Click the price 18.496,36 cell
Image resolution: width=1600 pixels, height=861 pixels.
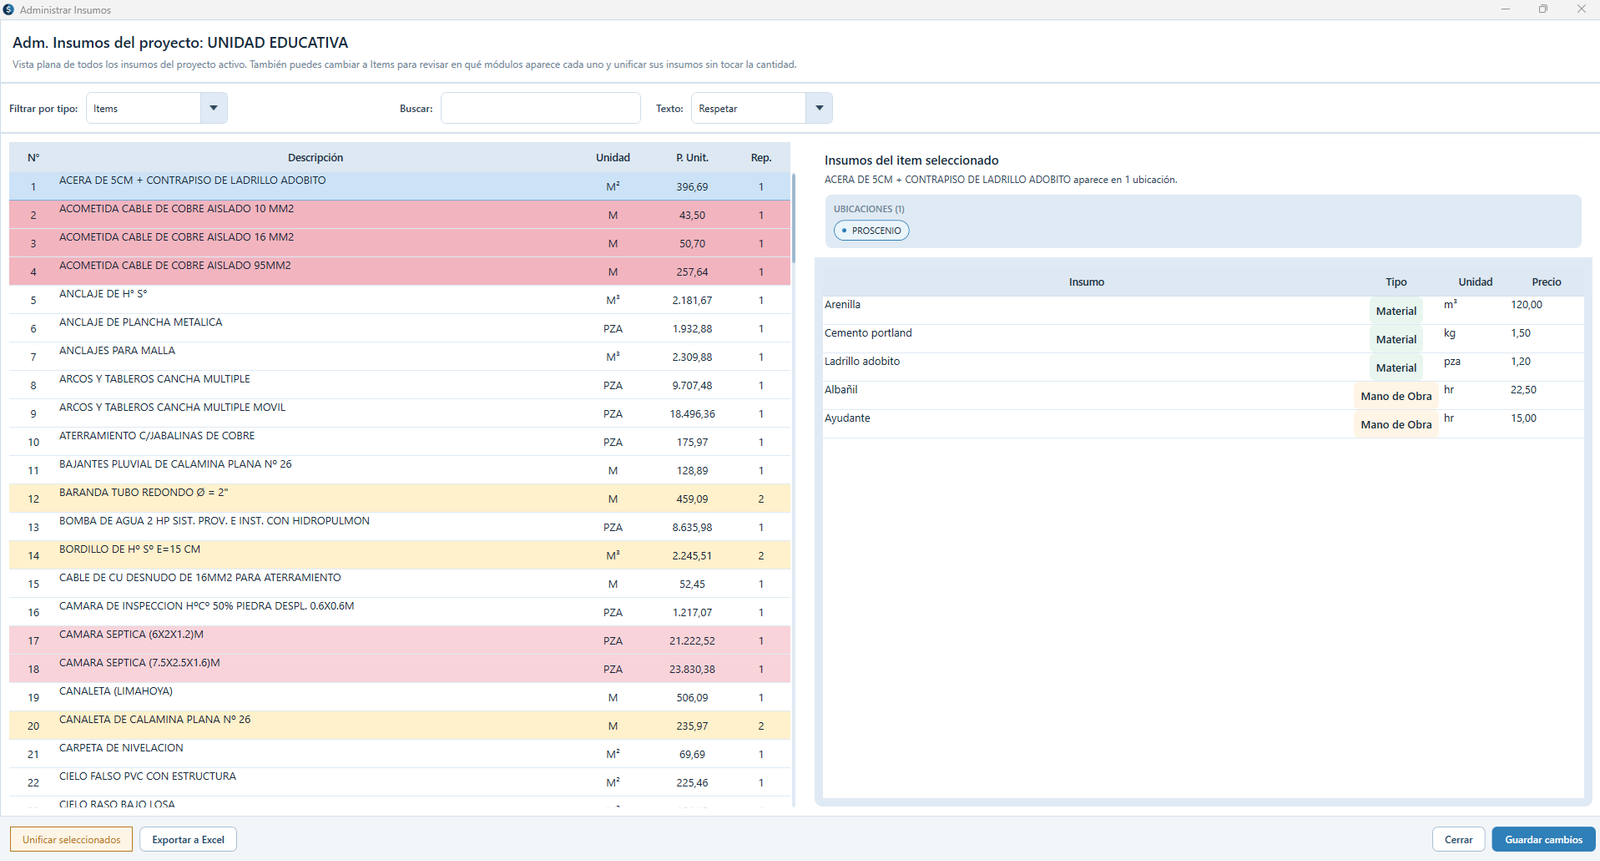pyautogui.click(x=692, y=413)
